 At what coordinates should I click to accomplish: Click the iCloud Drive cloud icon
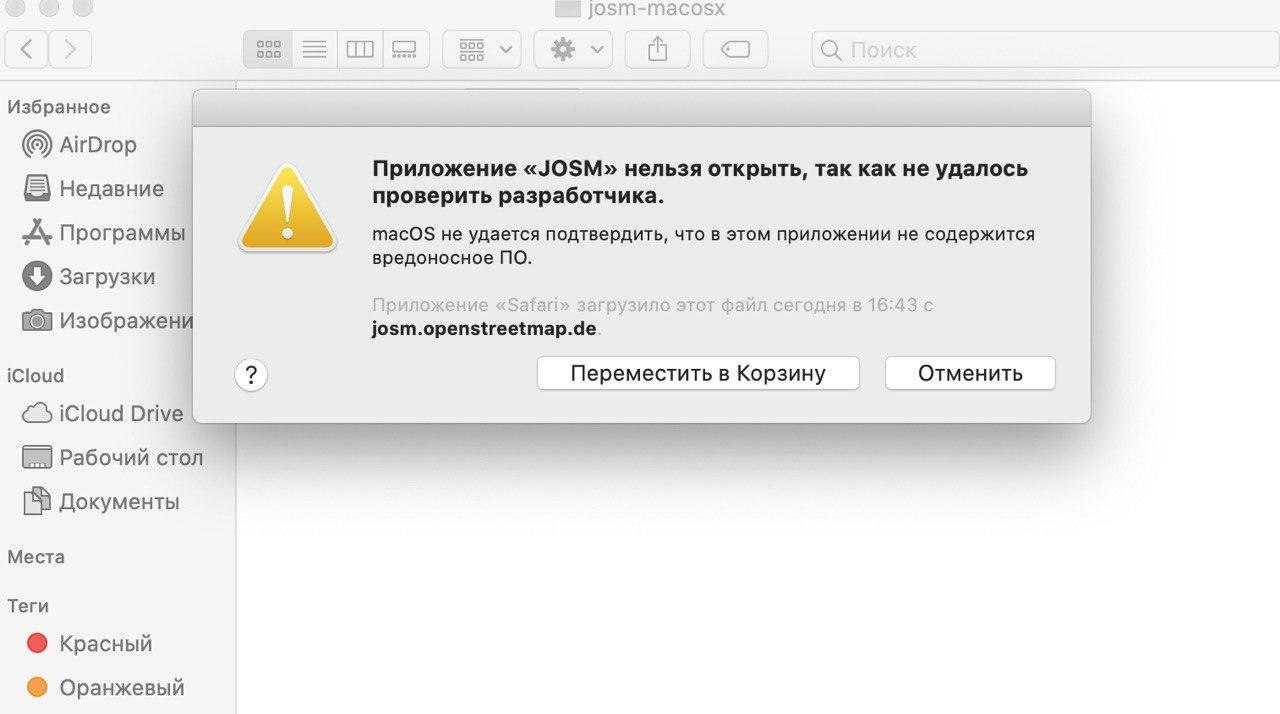(x=37, y=413)
